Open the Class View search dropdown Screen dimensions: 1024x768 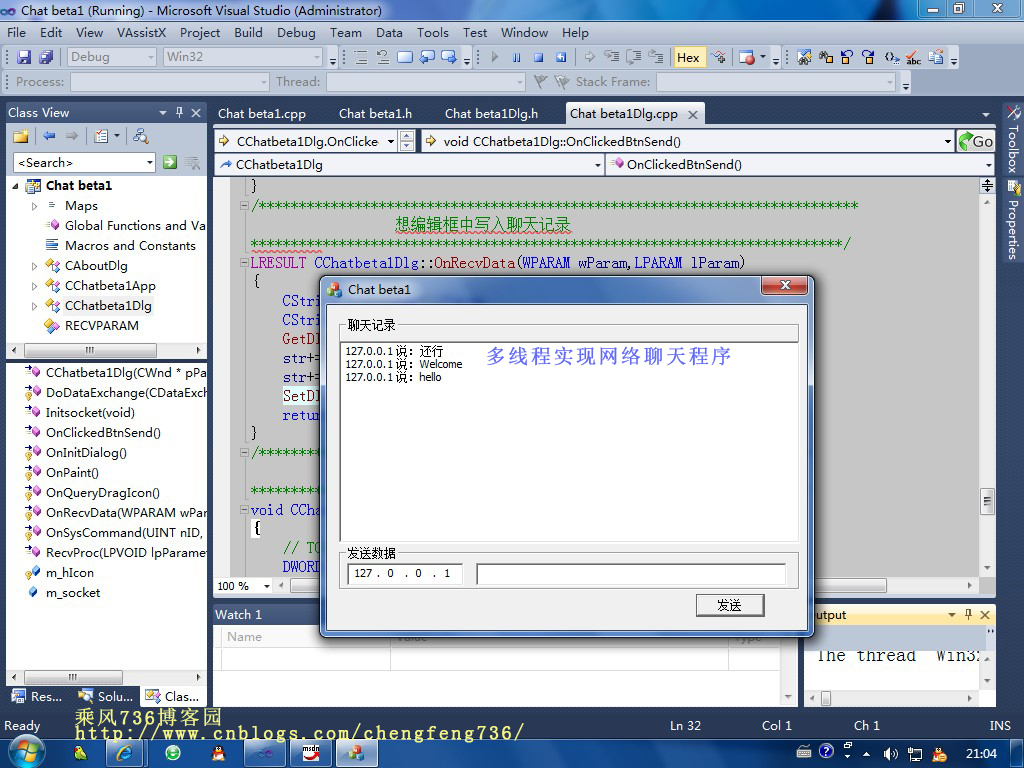(150, 163)
